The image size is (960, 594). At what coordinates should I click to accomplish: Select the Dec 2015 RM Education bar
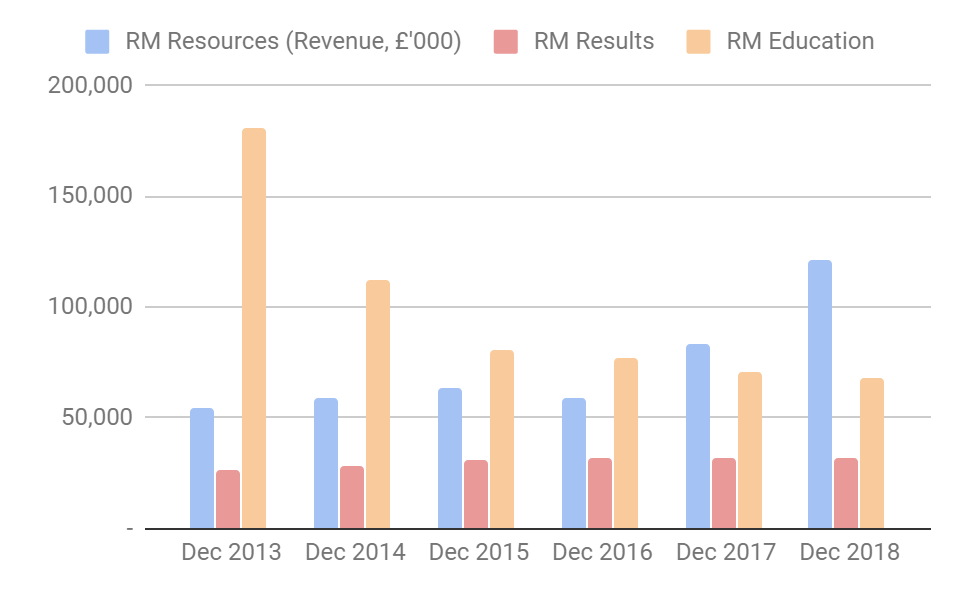pyautogui.click(x=502, y=439)
